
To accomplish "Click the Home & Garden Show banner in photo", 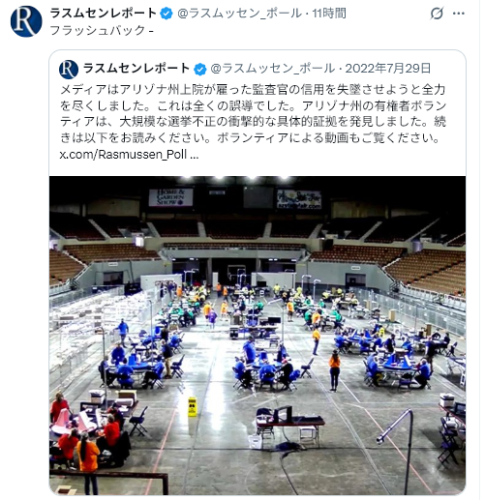I will point(170,197).
